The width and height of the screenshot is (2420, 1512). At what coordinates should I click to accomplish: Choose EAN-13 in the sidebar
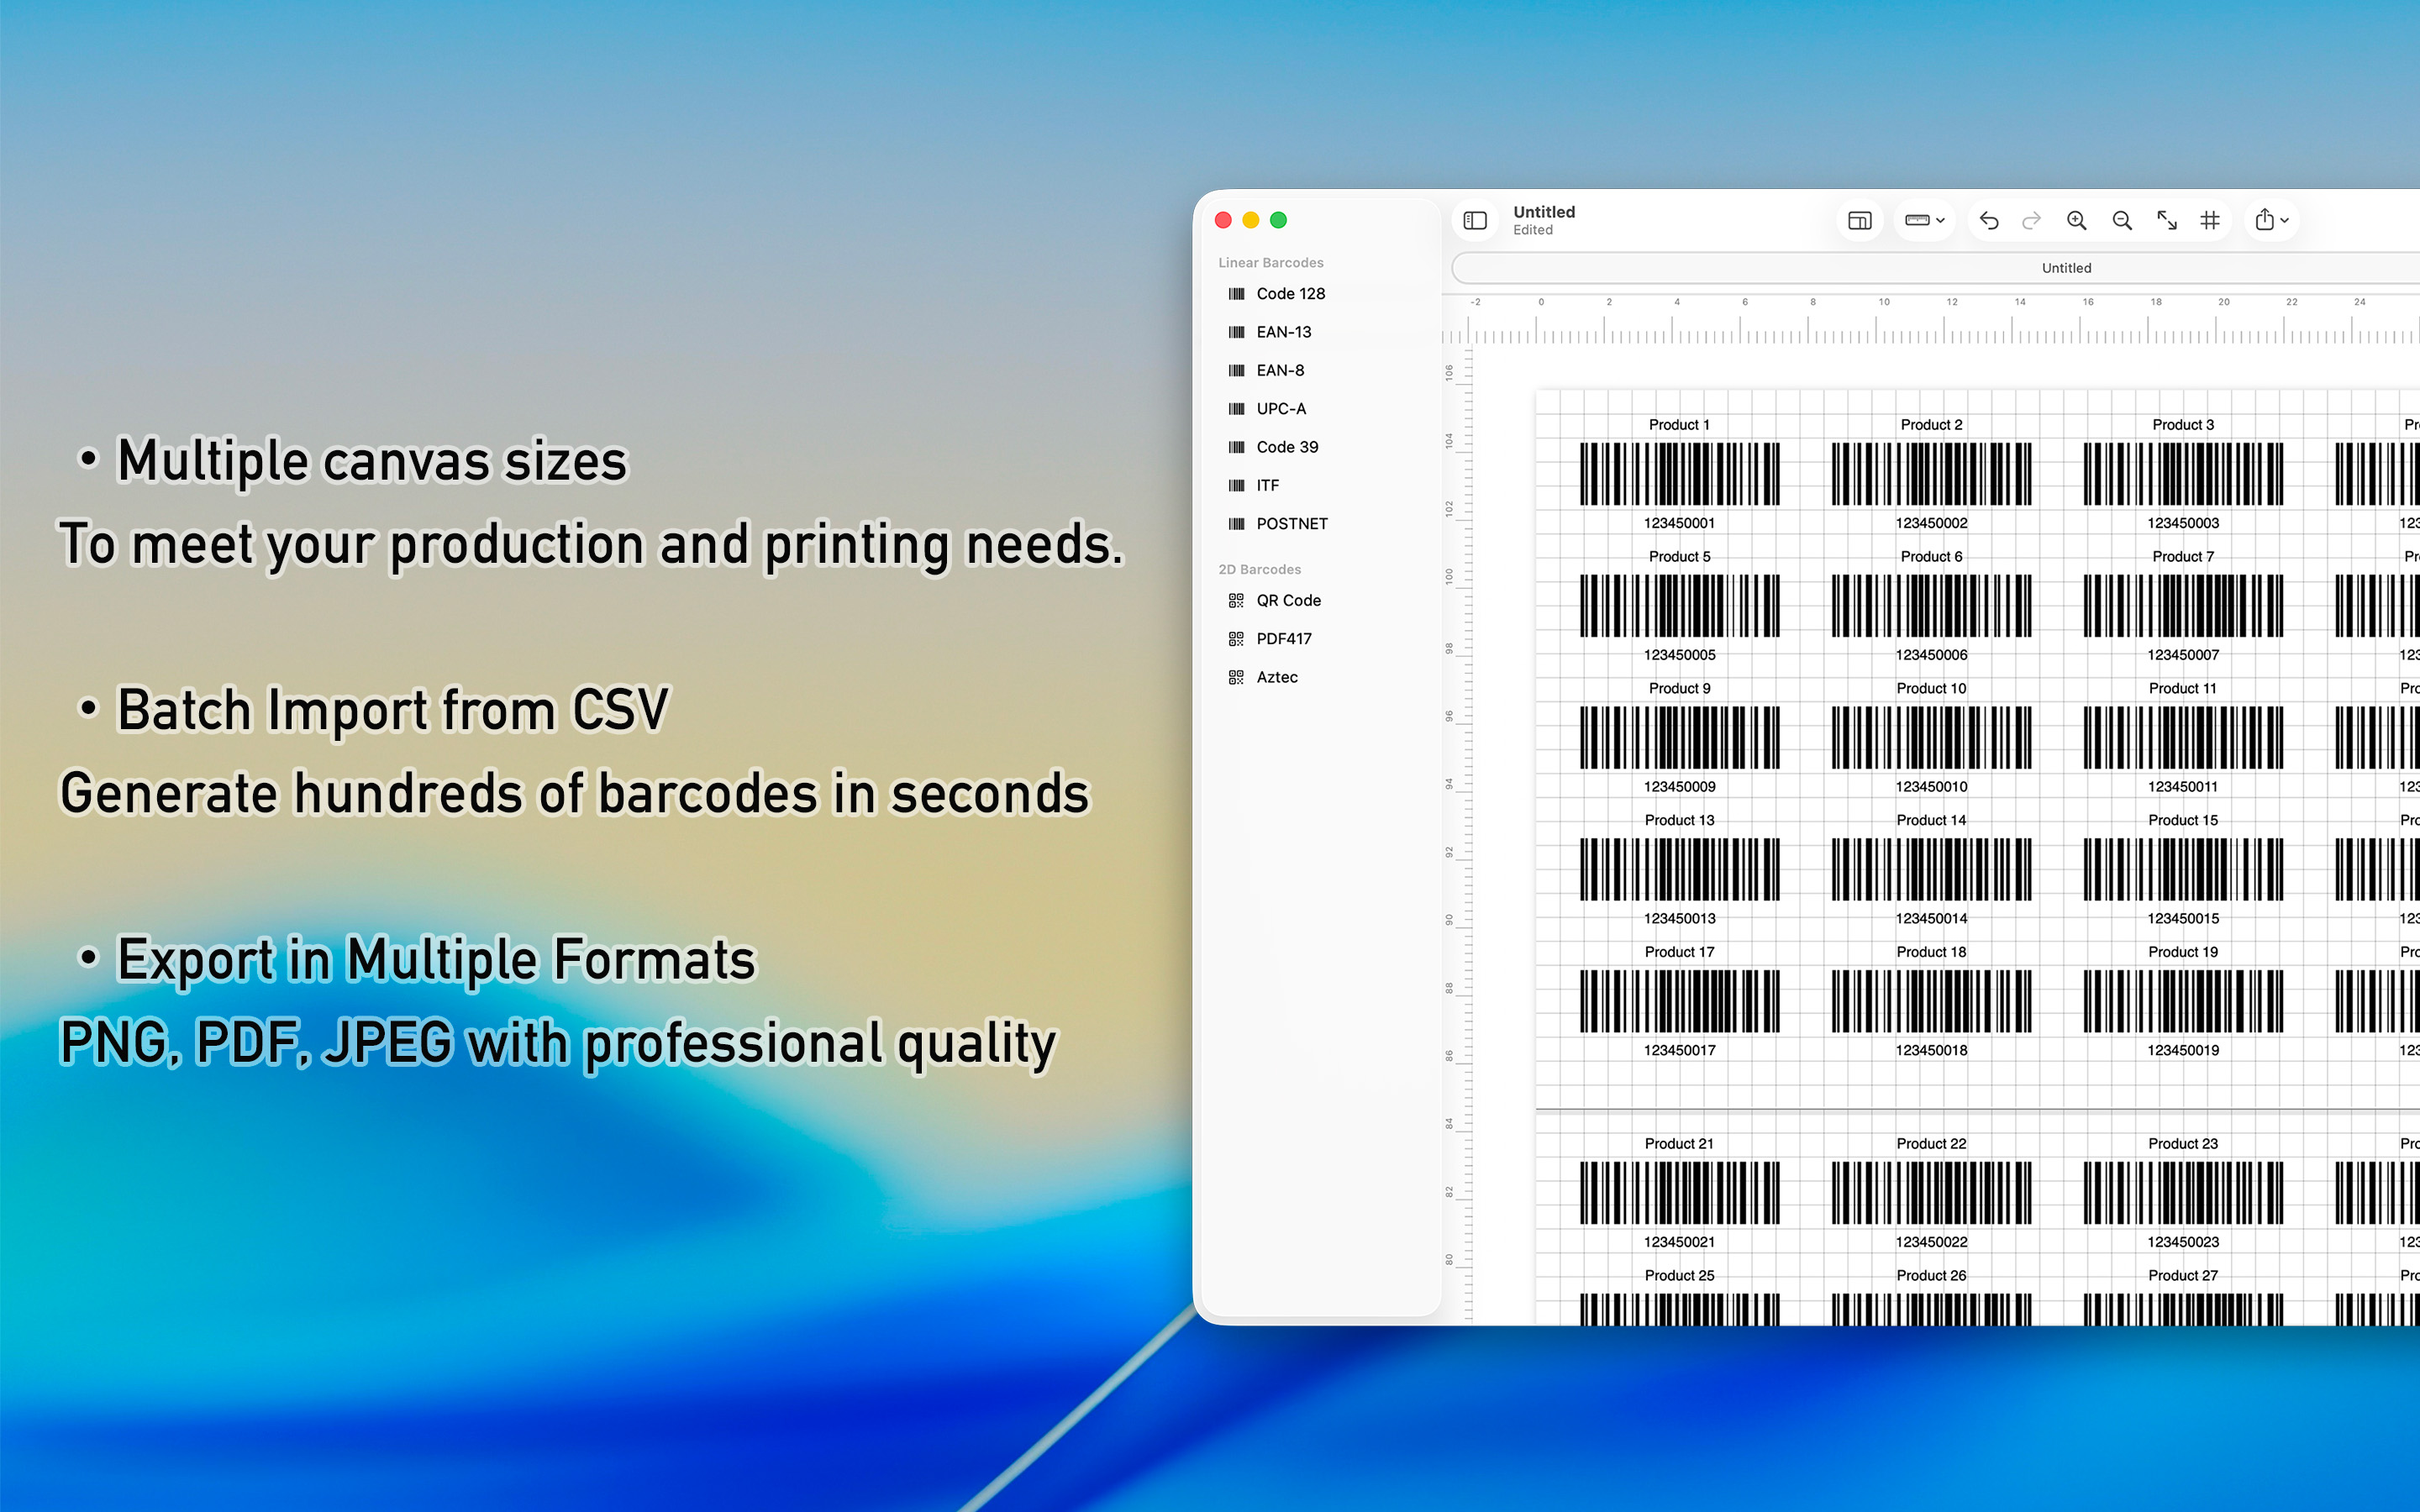tap(1320, 332)
